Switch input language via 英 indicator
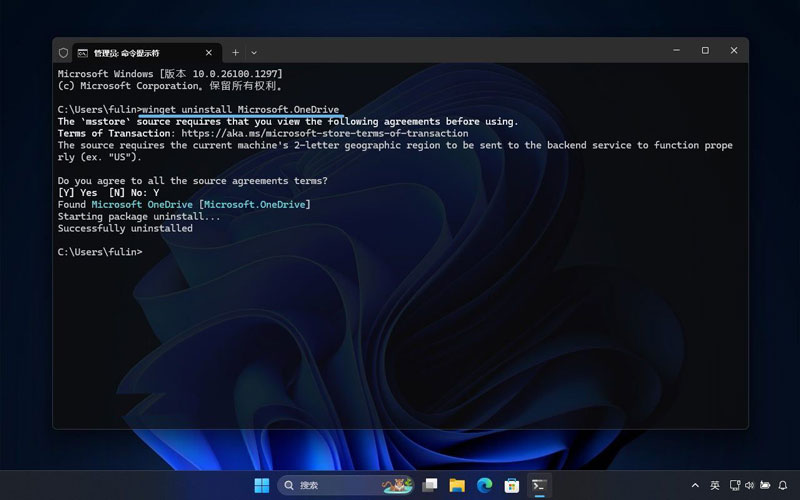The height and width of the screenshot is (500, 800). point(715,485)
